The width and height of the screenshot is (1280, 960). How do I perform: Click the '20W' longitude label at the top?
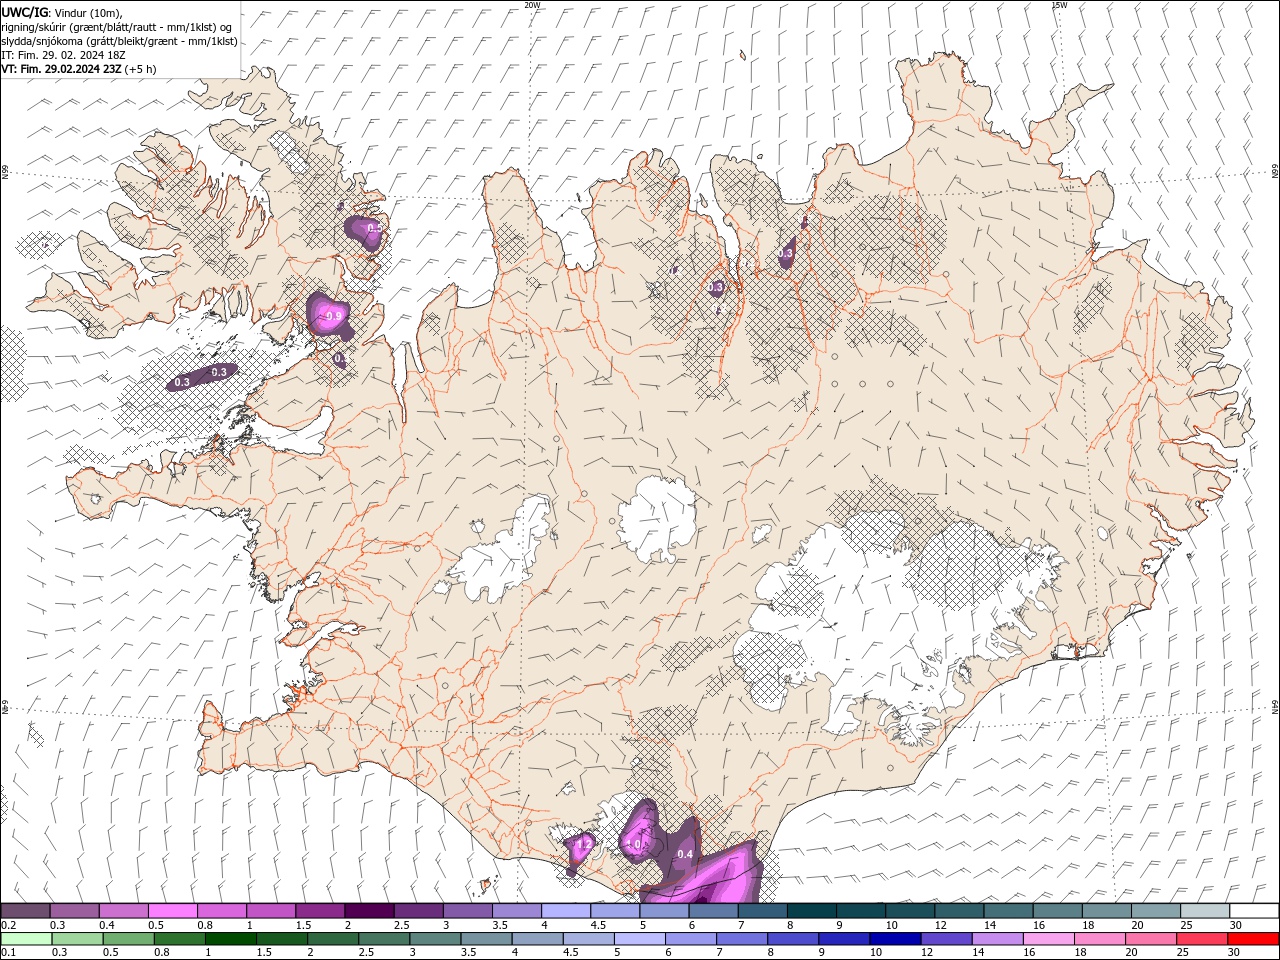coord(532,5)
